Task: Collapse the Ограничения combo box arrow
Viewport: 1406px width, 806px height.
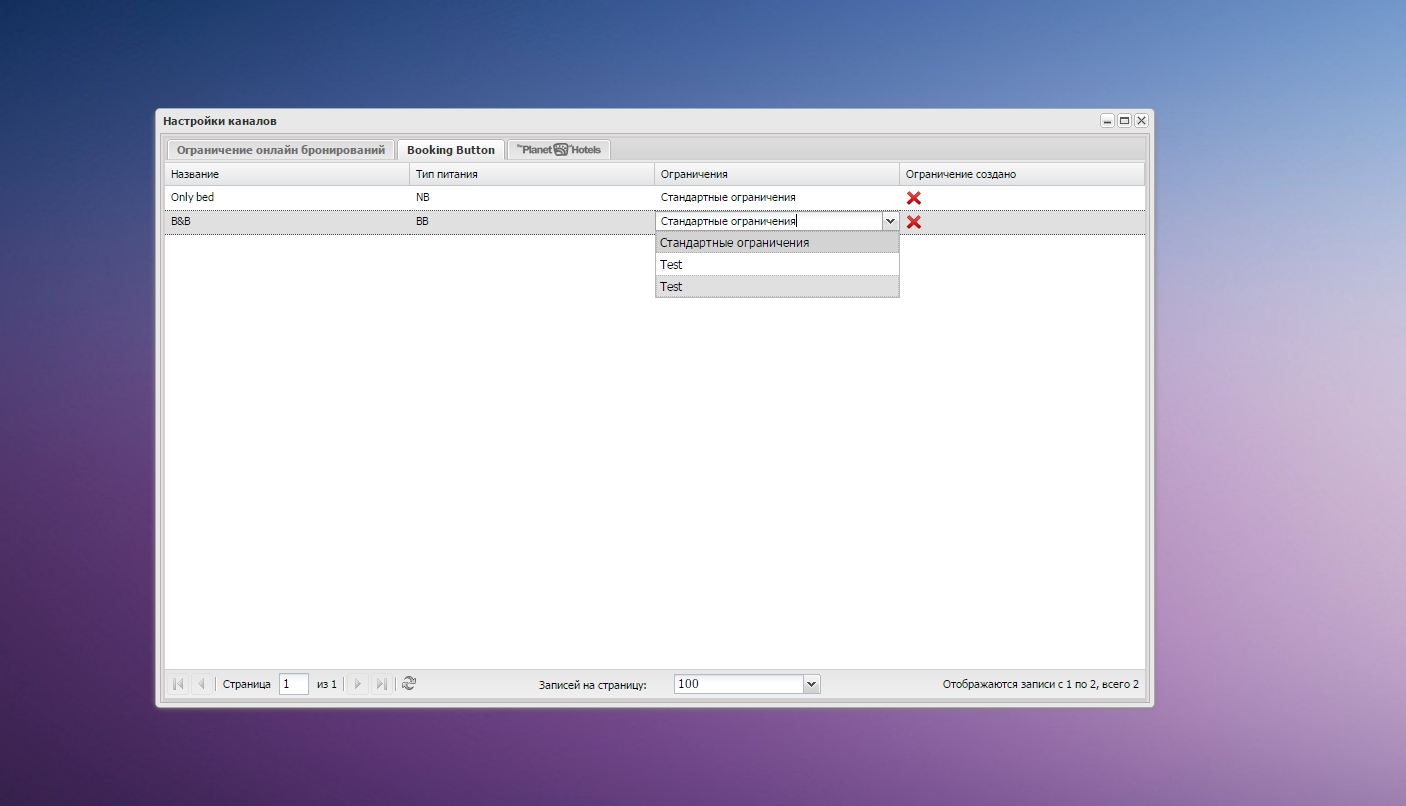Action: (890, 222)
